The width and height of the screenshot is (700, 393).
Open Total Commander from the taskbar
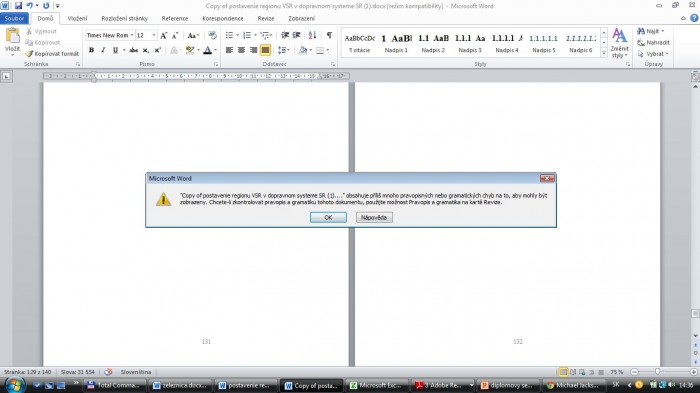click(114, 385)
